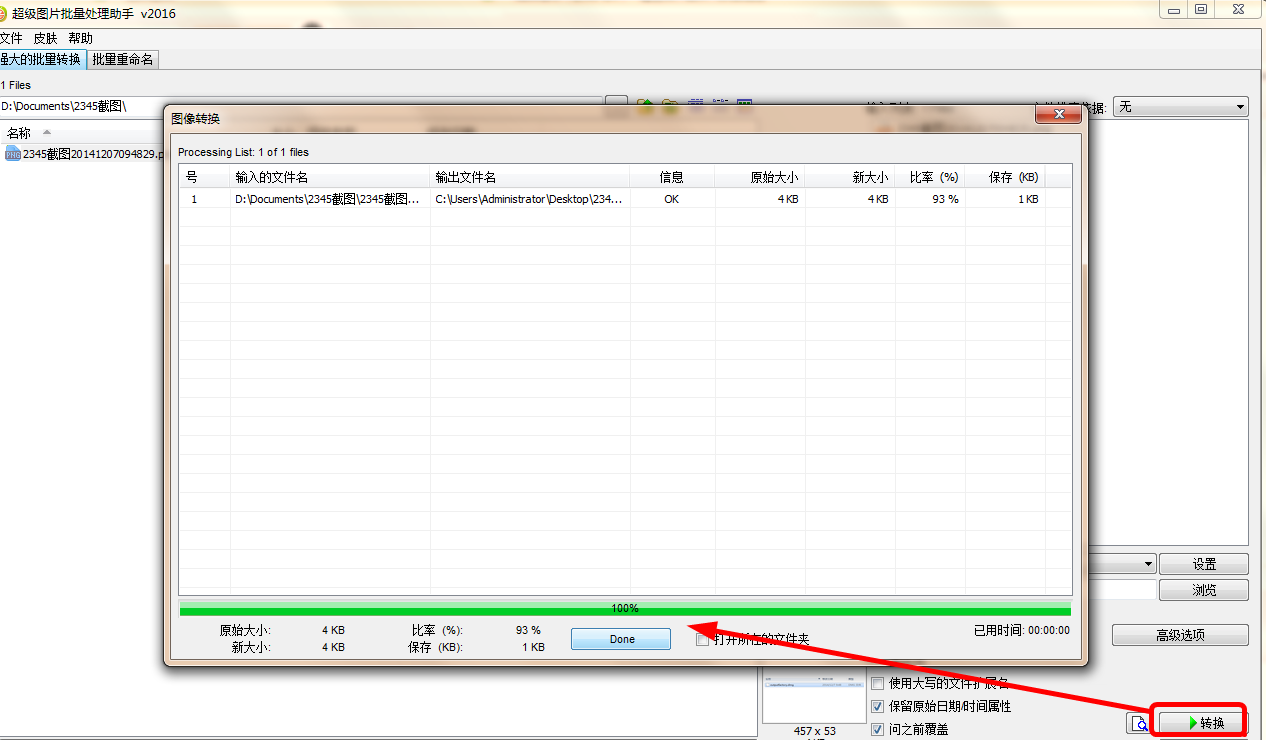Click the 原始大小 column header

pyautogui.click(x=760, y=177)
